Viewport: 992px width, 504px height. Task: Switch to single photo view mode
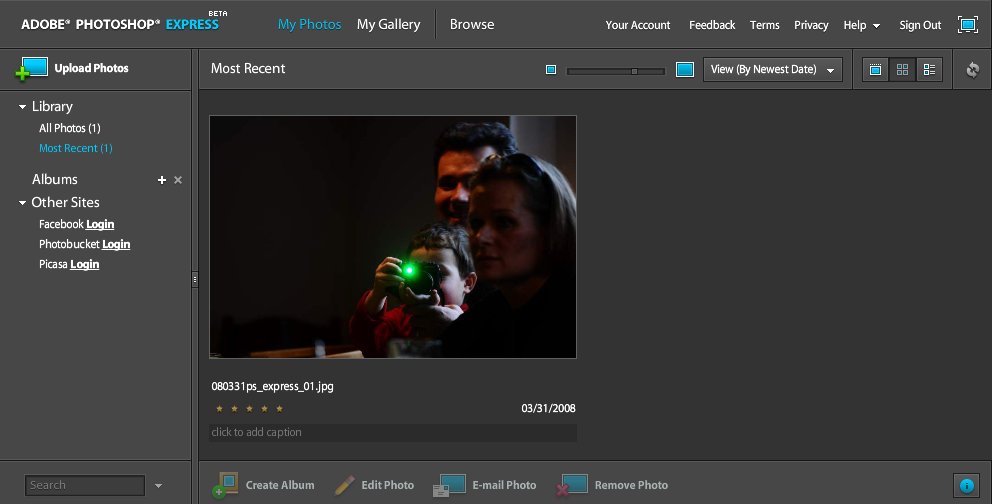click(875, 70)
